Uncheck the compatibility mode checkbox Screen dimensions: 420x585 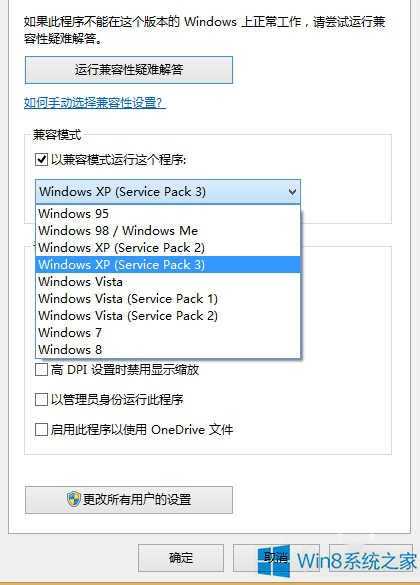point(41,160)
